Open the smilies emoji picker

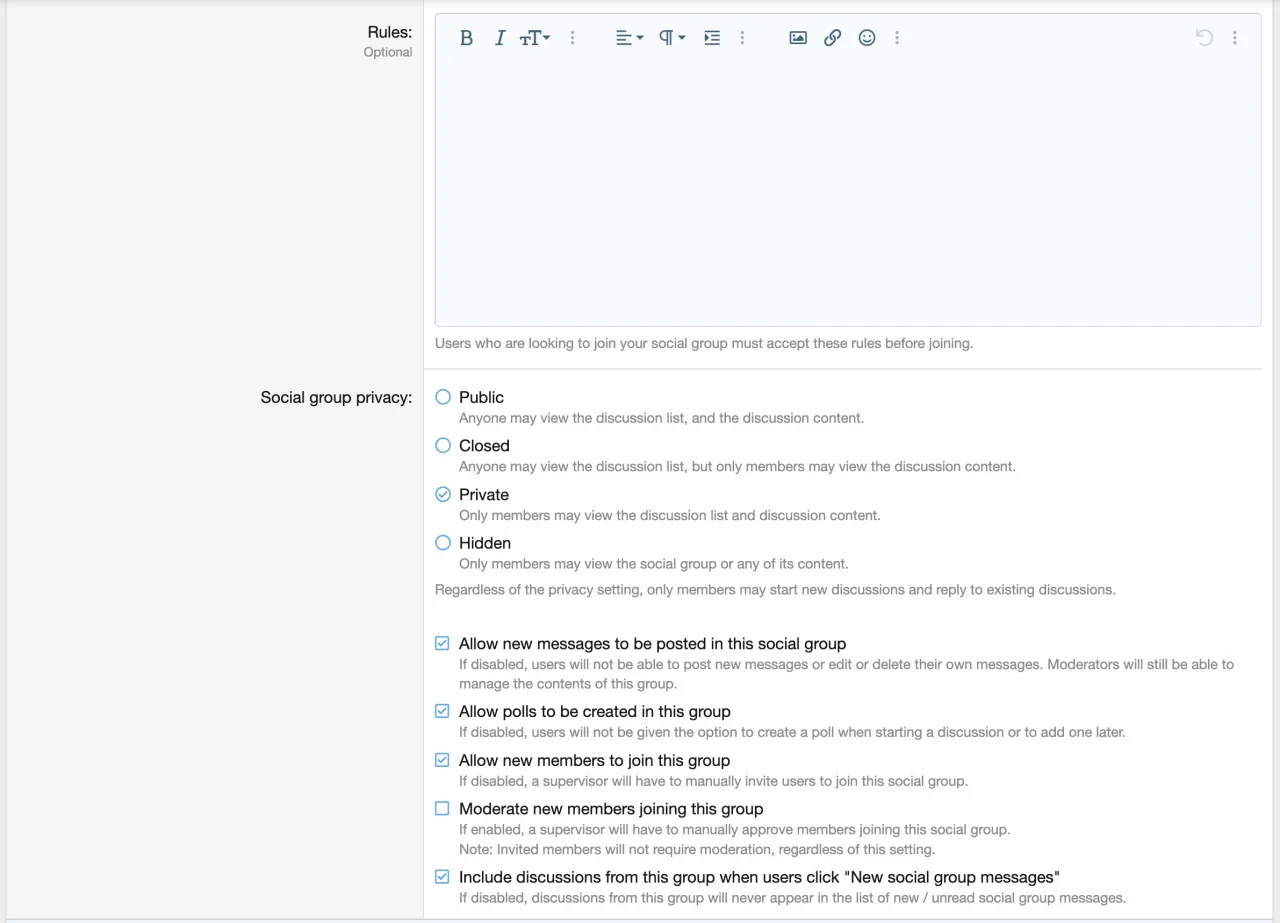pyautogui.click(x=867, y=38)
